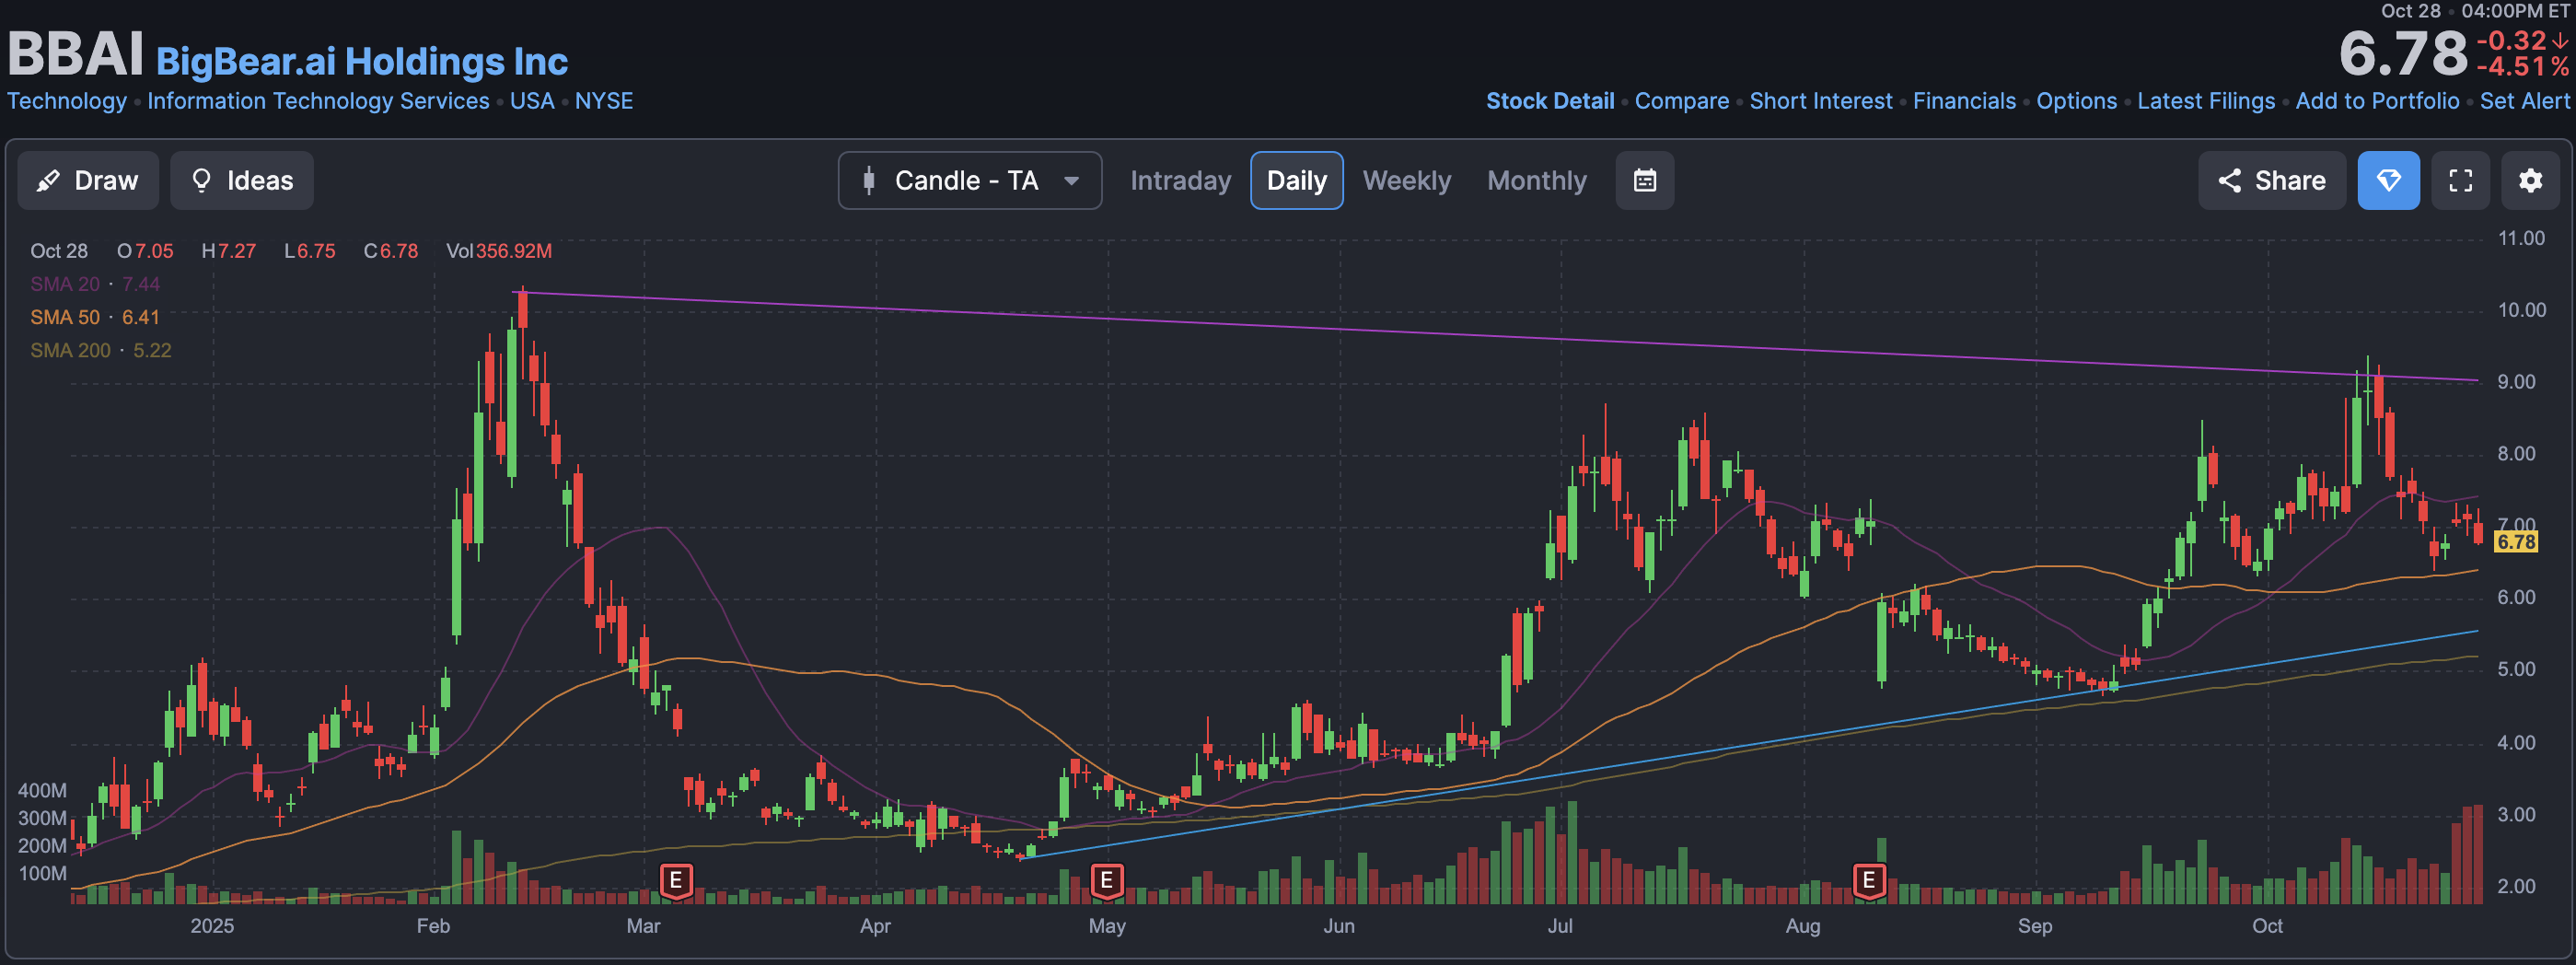Click the open price O 7.05 readout
Image resolution: width=2576 pixels, height=965 pixels.
click(145, 251)
